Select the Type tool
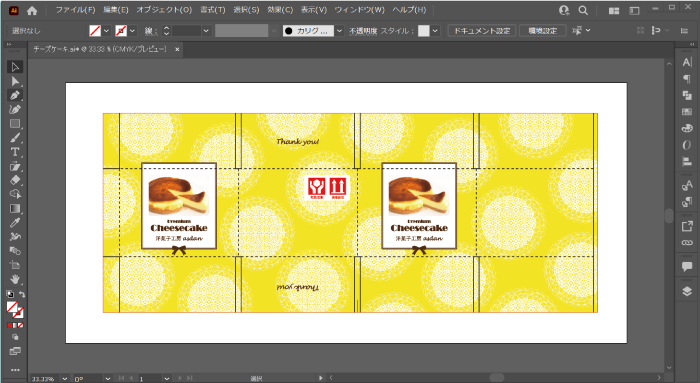This screenshot has height=383, width=700. [15, 152]
